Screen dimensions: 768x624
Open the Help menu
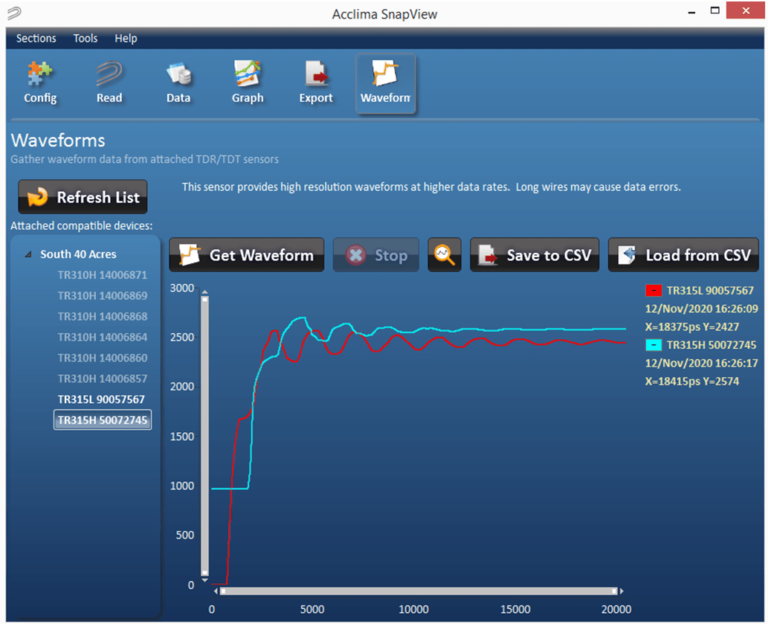[126, 38]
